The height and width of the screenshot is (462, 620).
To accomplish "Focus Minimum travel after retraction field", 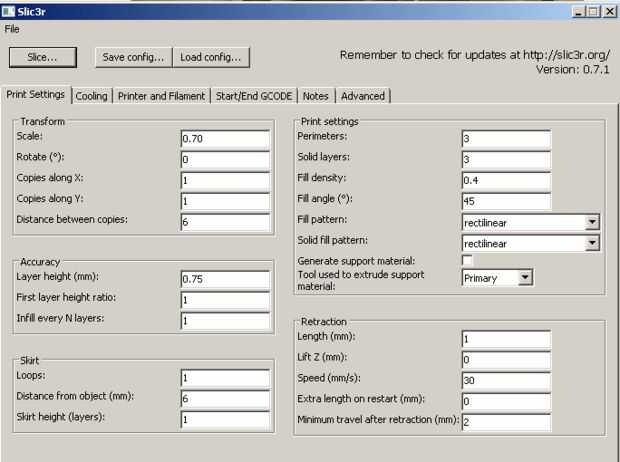I will click(x=506, y=422).
